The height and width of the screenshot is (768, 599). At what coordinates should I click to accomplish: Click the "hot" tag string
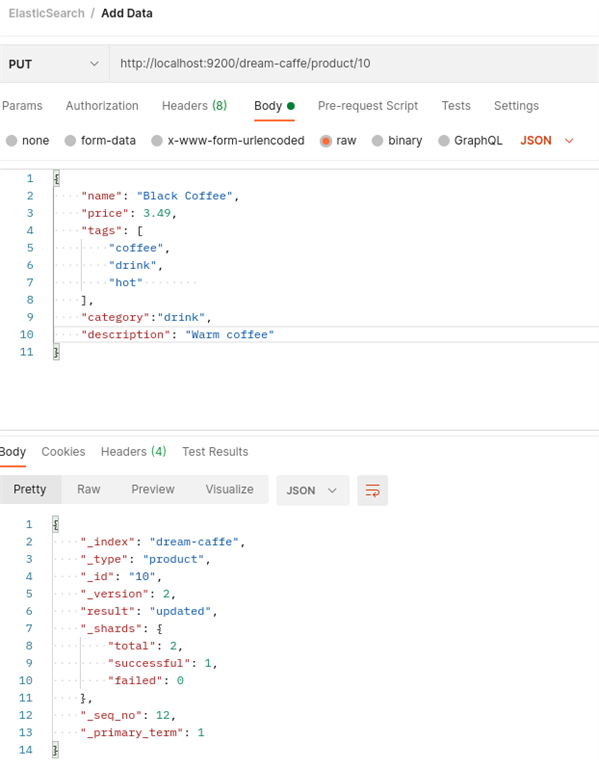(125, 283)
